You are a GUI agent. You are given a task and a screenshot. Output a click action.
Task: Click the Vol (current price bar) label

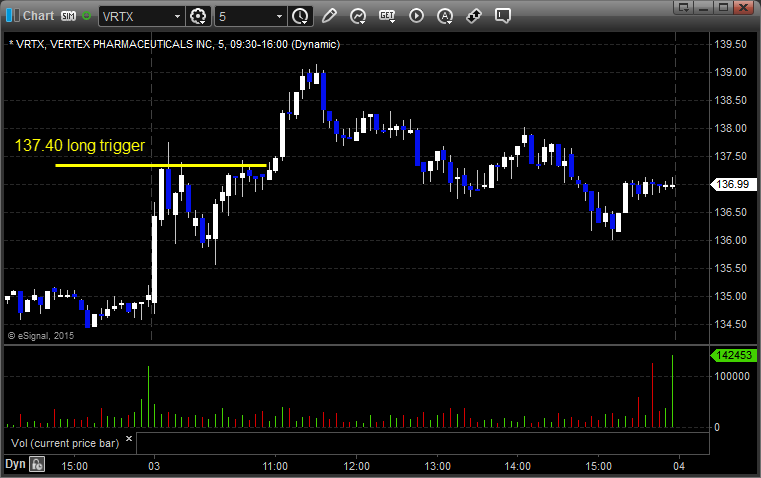click(x=65, y=443)
